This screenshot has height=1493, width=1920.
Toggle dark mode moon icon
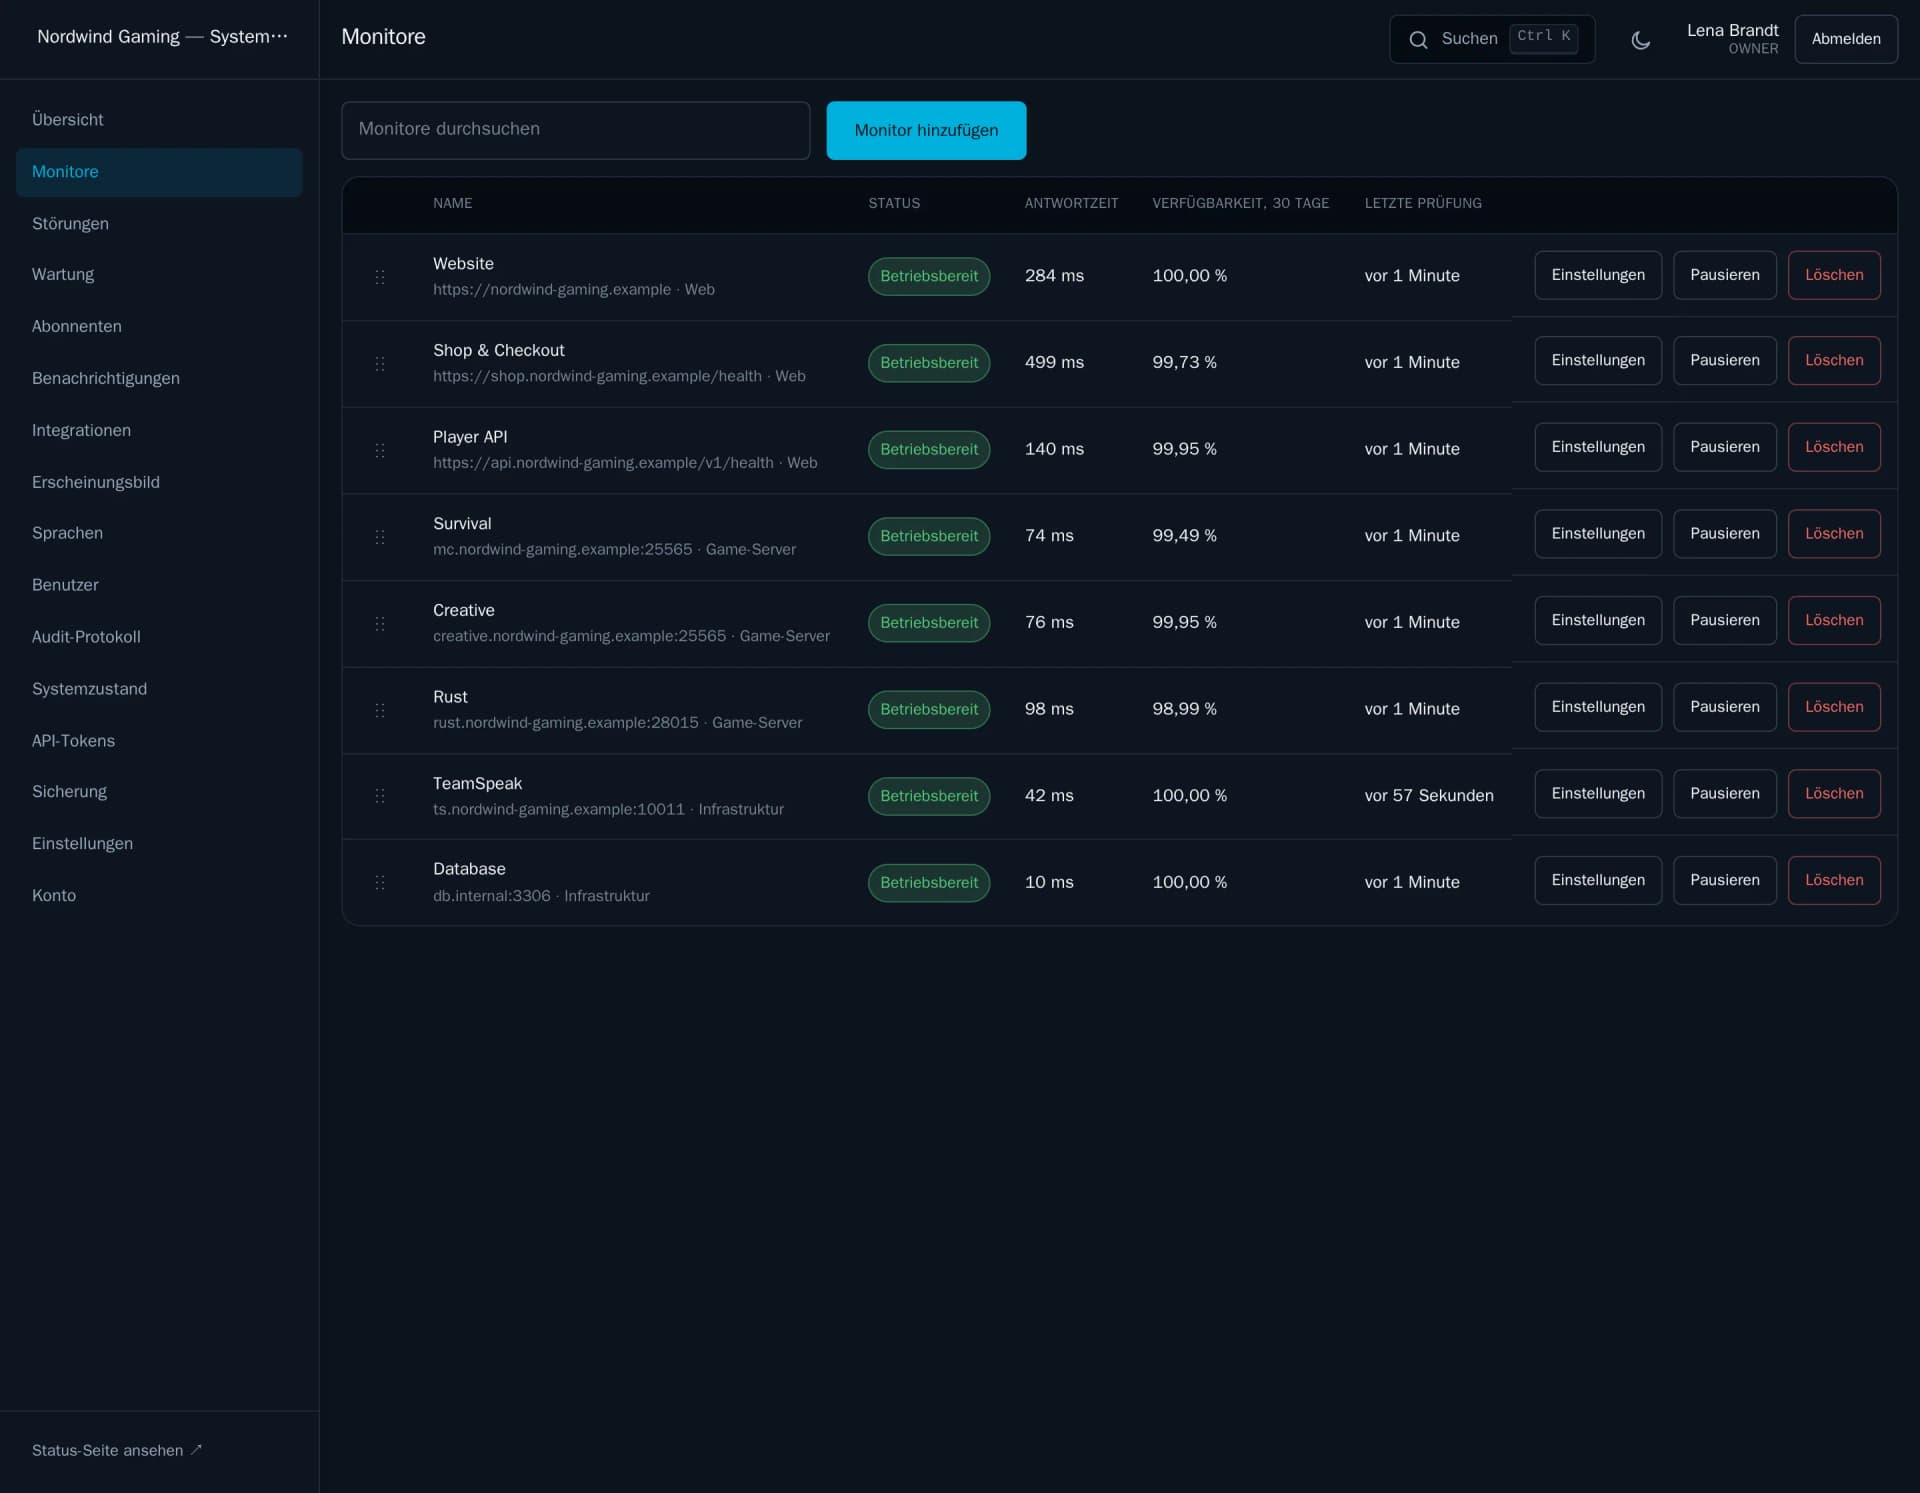pos(1641,40)
